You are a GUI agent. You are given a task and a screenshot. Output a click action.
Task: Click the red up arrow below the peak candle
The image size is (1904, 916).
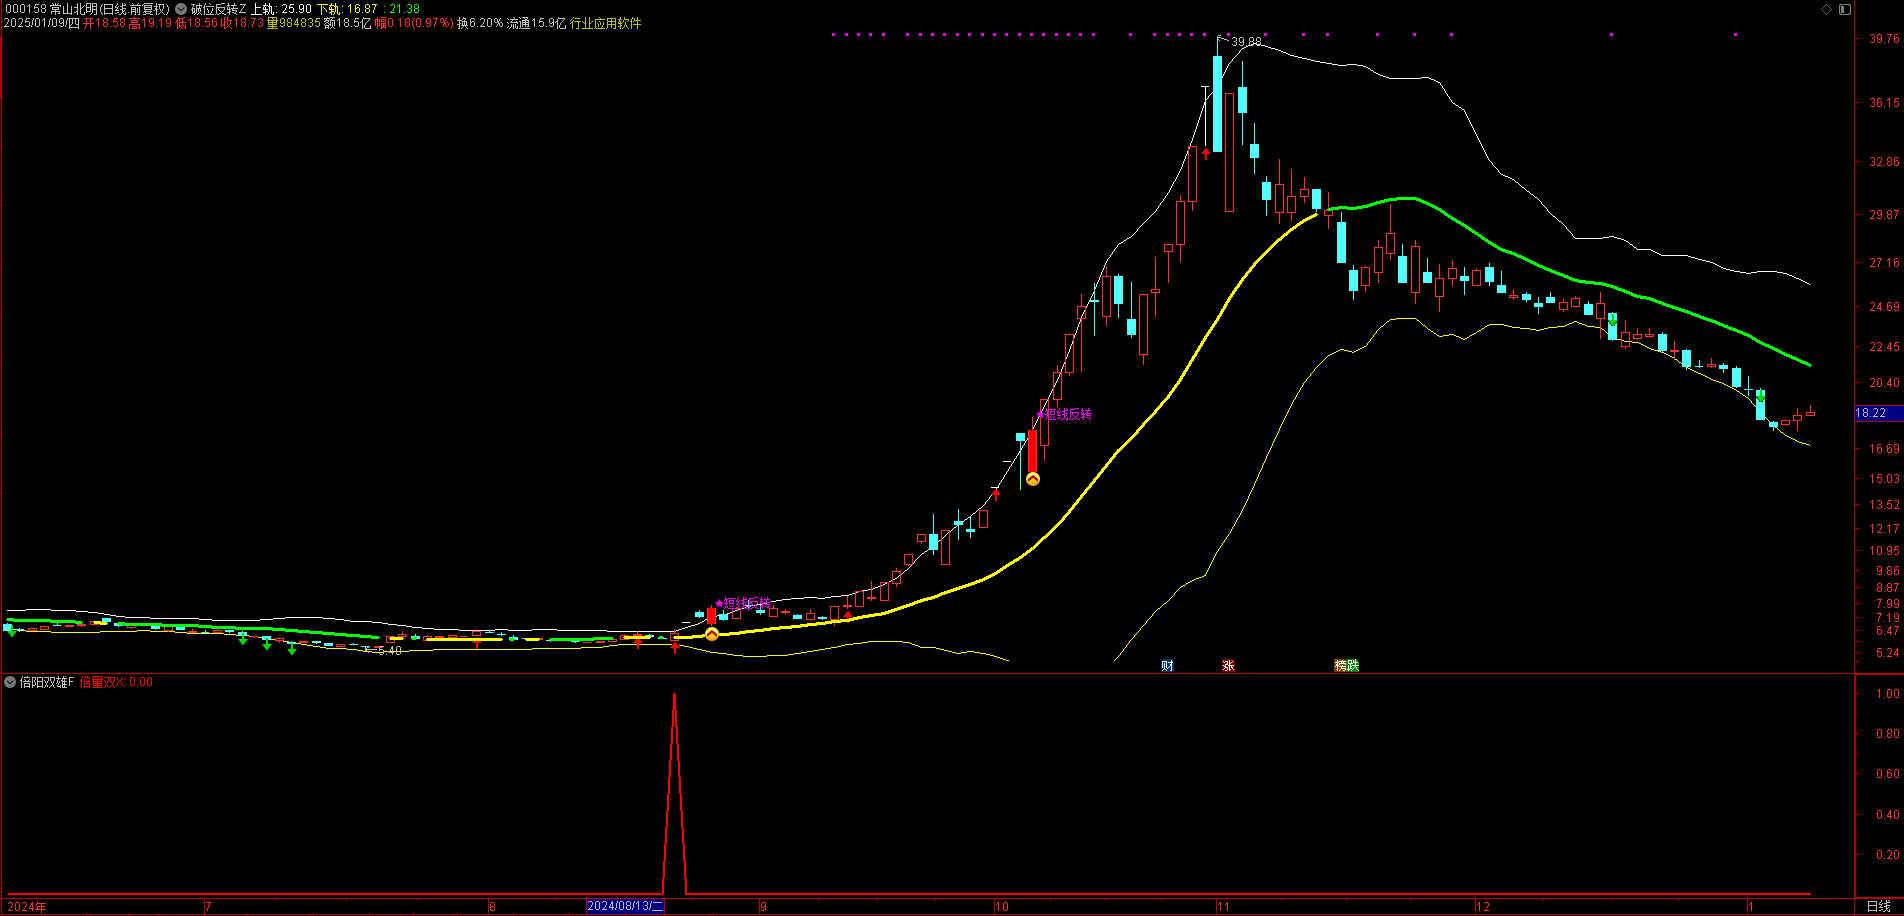click(1206, 153)
